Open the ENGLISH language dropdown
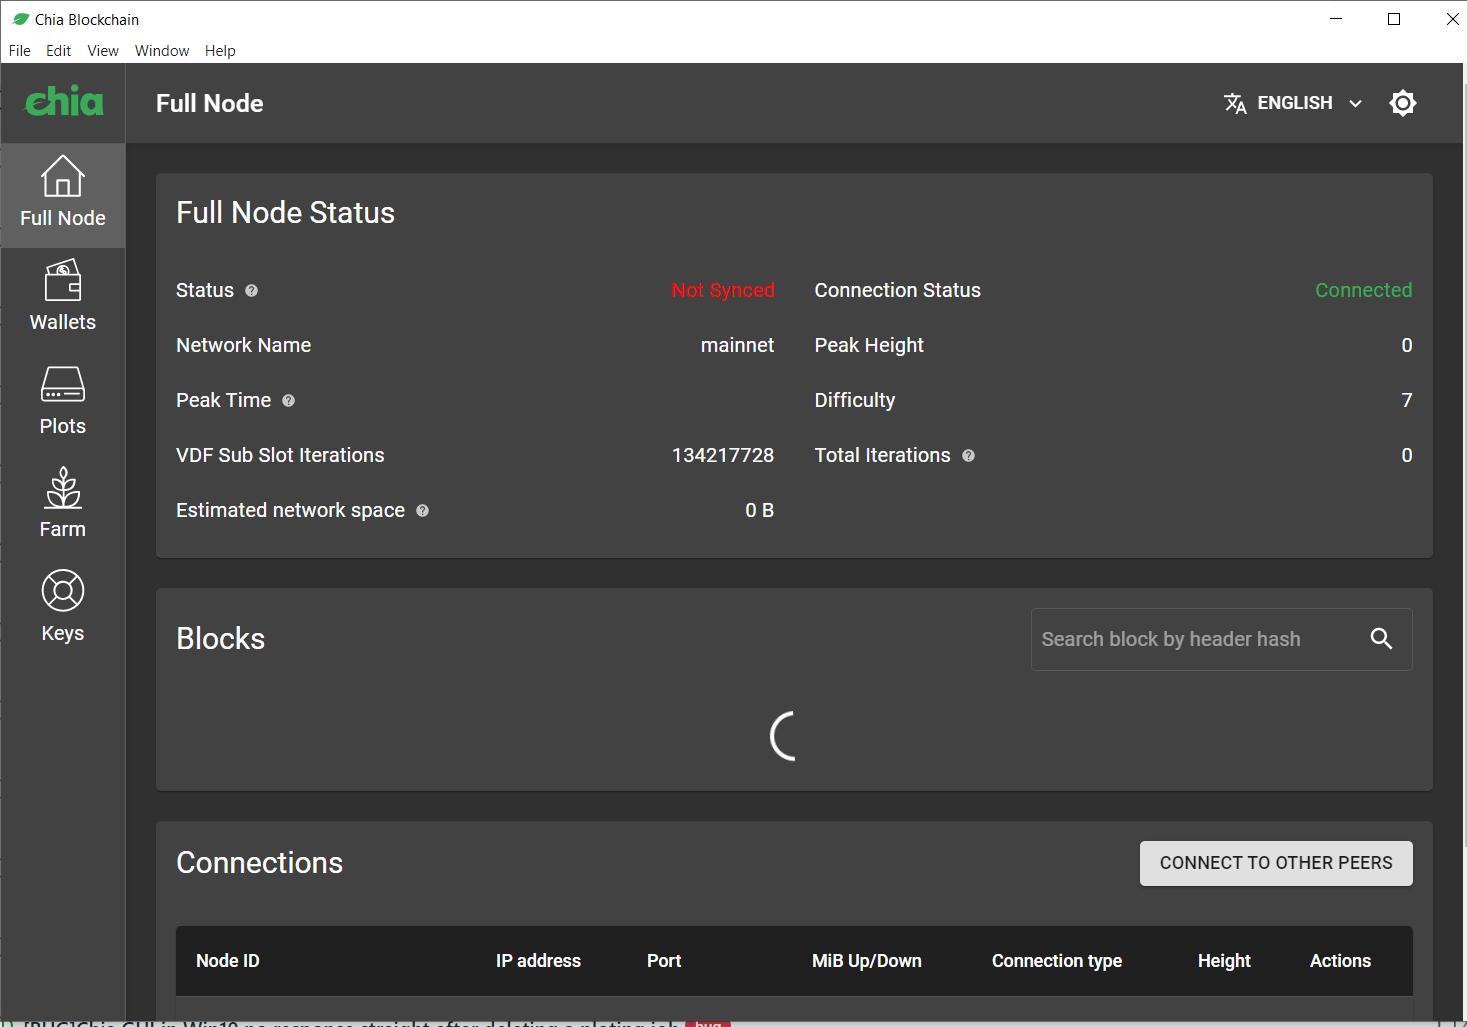This screenshot has width=1467, height=1027. (x=1294, y=102)
